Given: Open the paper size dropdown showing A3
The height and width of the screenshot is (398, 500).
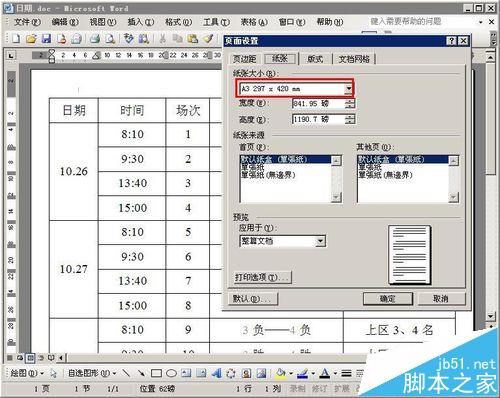Looking at the screenshot, I should coord(348,89).
